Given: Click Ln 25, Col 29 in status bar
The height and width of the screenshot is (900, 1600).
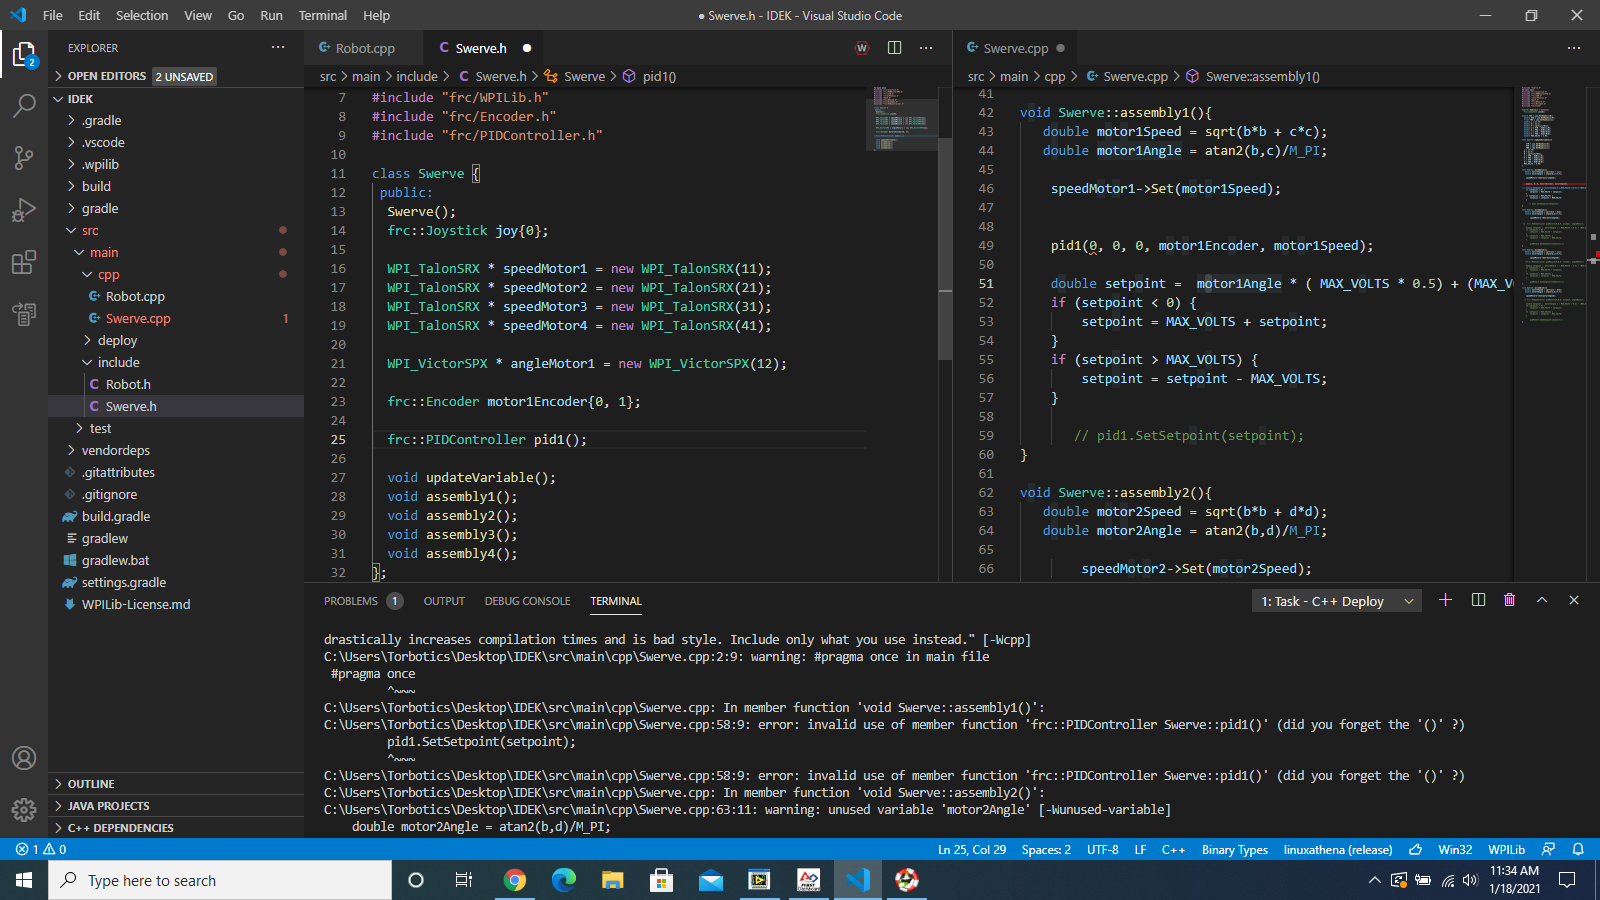Looking at the screenshot, I should (971, 849).
